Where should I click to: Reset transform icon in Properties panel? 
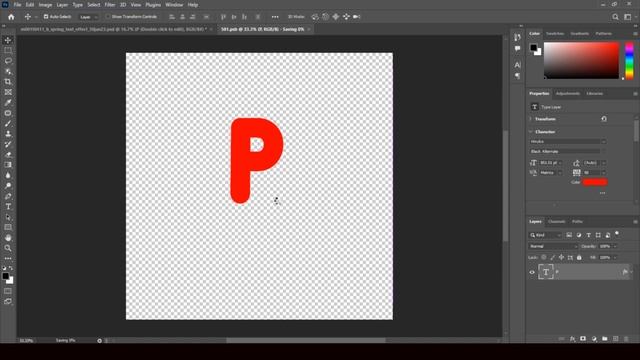coord(604,119)
